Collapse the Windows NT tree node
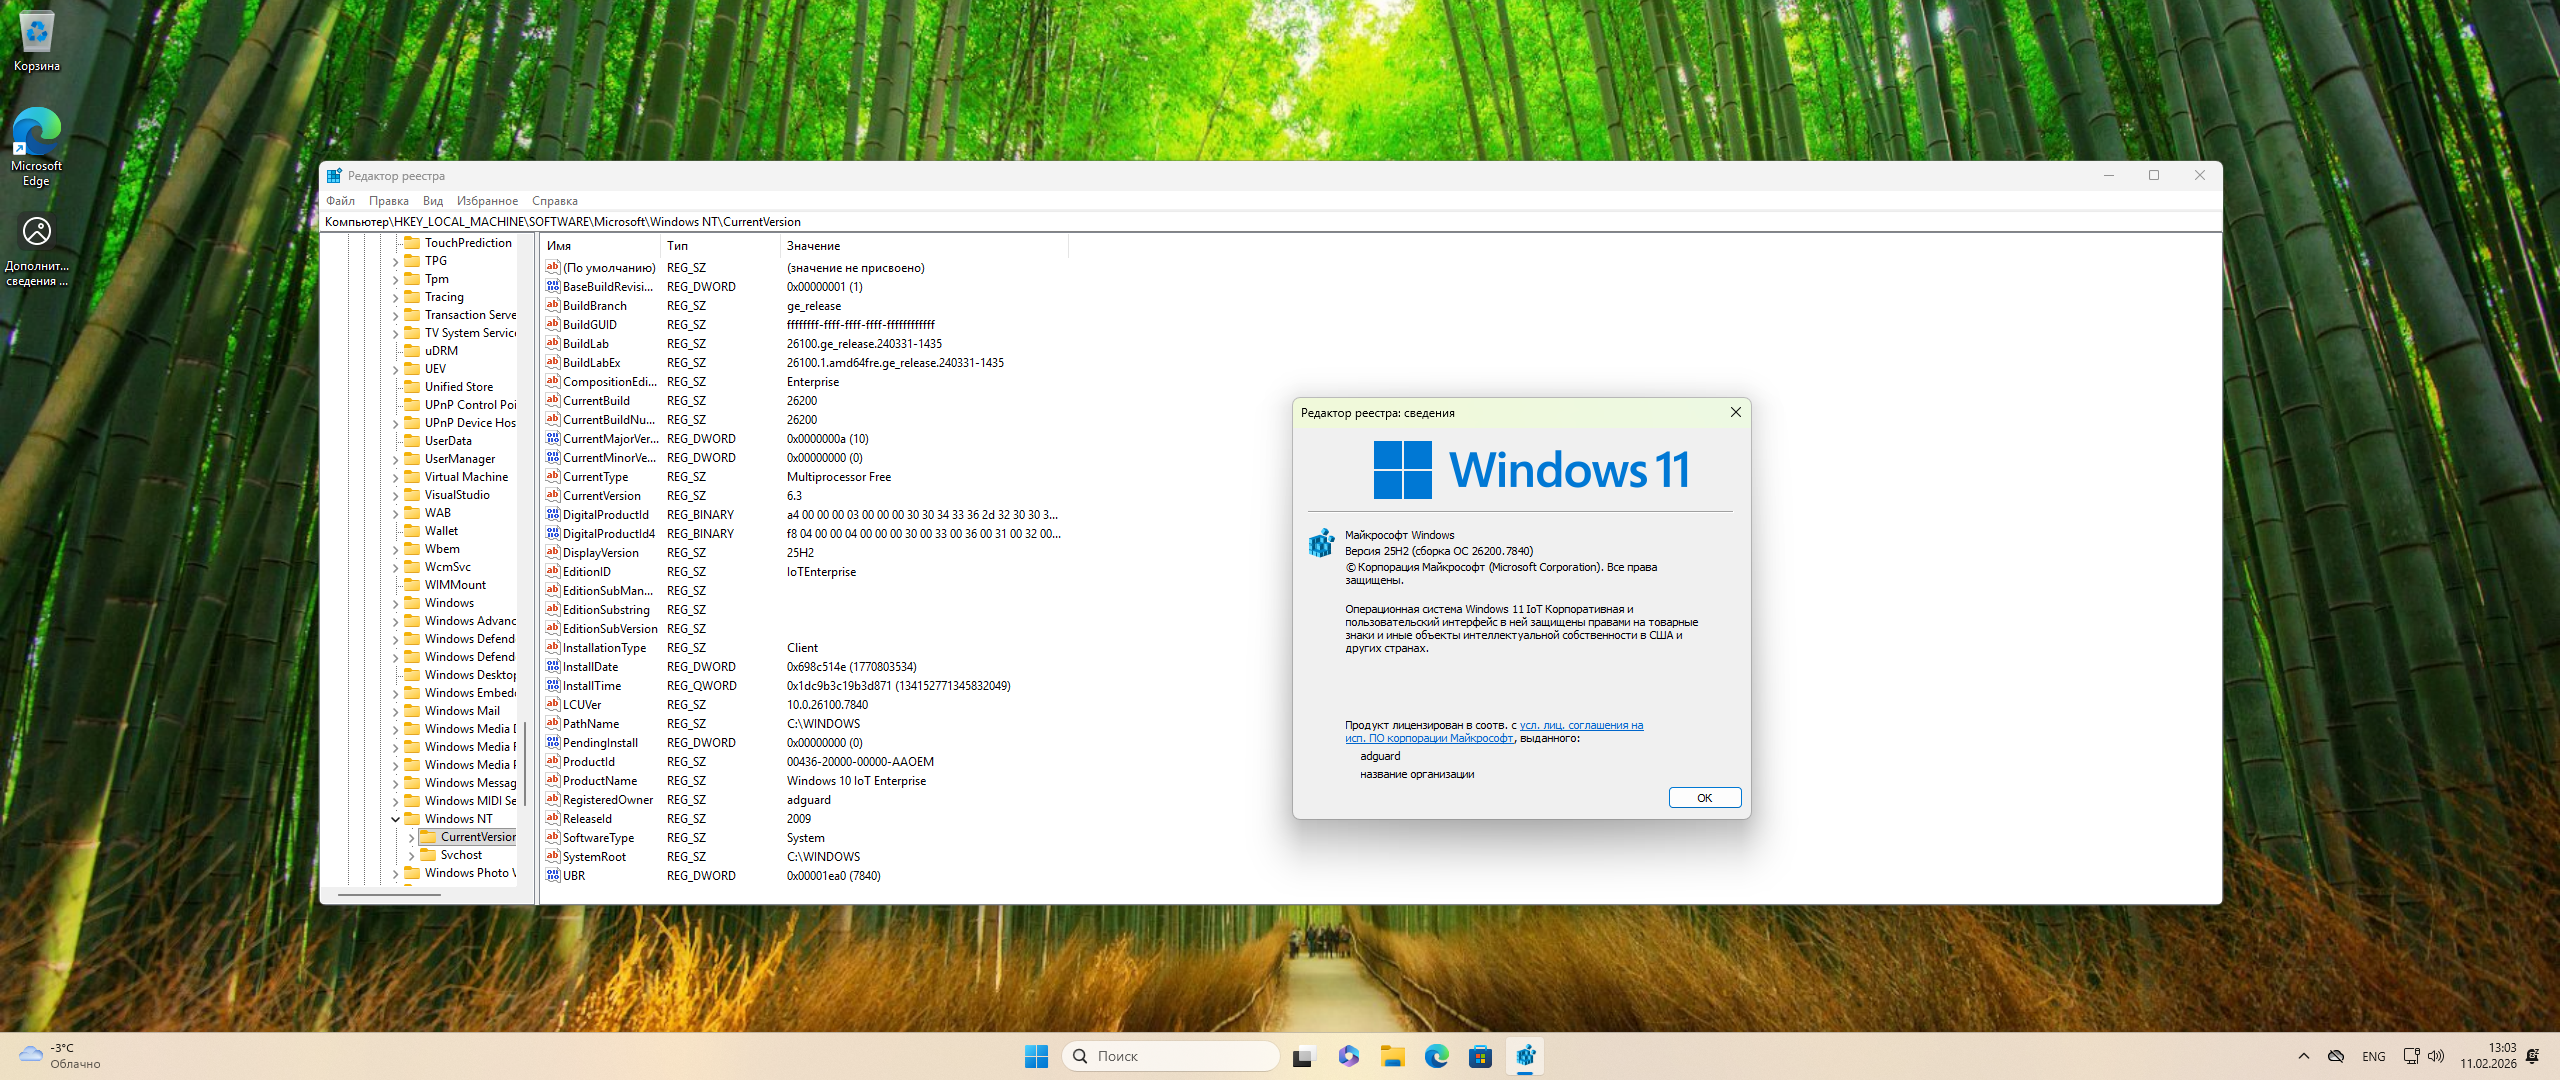 click(396, 819)
